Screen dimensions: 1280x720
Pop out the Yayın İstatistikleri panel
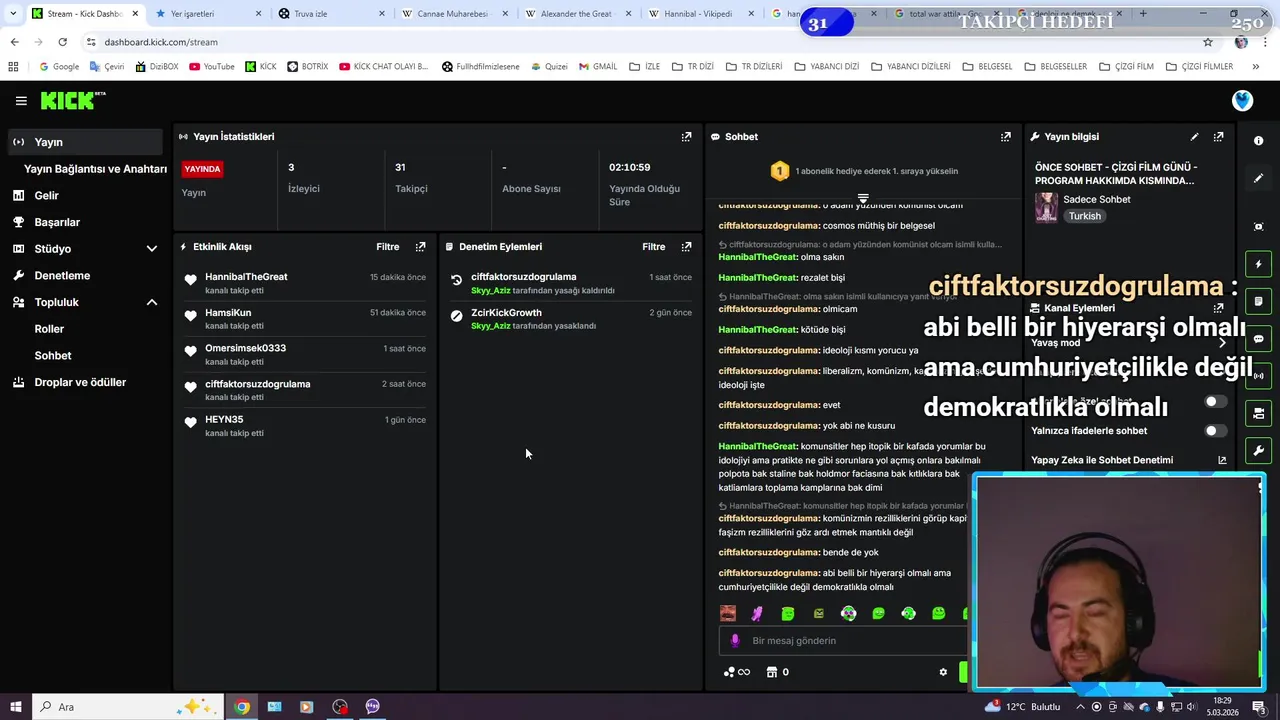tap(686, 137)
